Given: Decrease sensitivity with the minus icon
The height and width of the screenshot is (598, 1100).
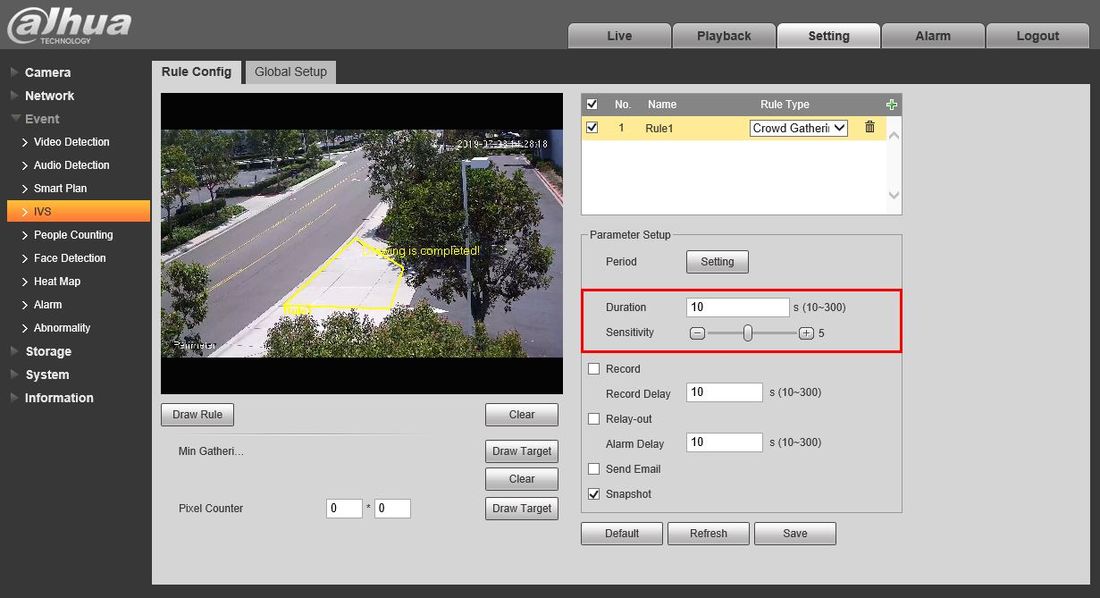Looking at the screenshot, I should [x=698, y=333].
